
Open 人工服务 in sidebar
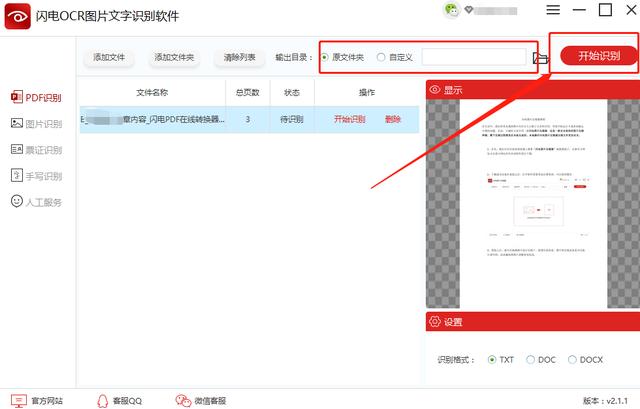point(36,202)
